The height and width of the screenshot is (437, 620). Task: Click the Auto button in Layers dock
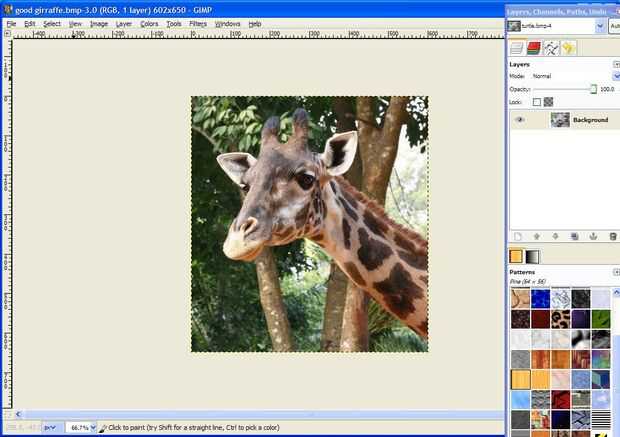614,26
